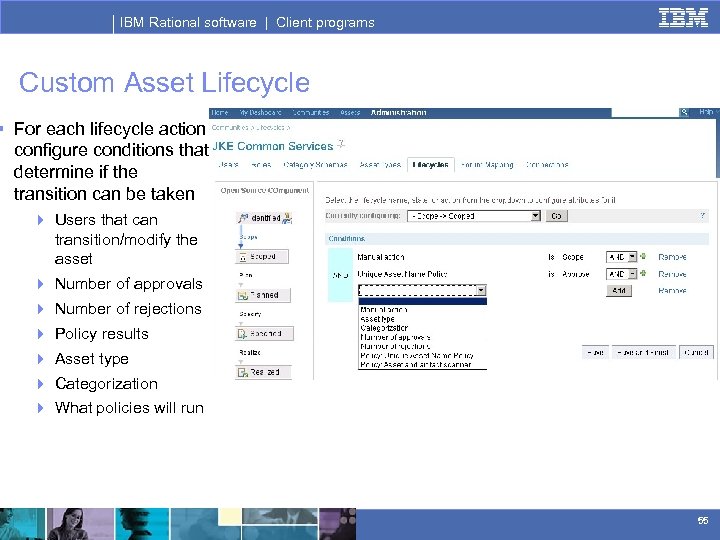
Task: Select Number of rejections in the dropdown list
Action: click(422, 347)
